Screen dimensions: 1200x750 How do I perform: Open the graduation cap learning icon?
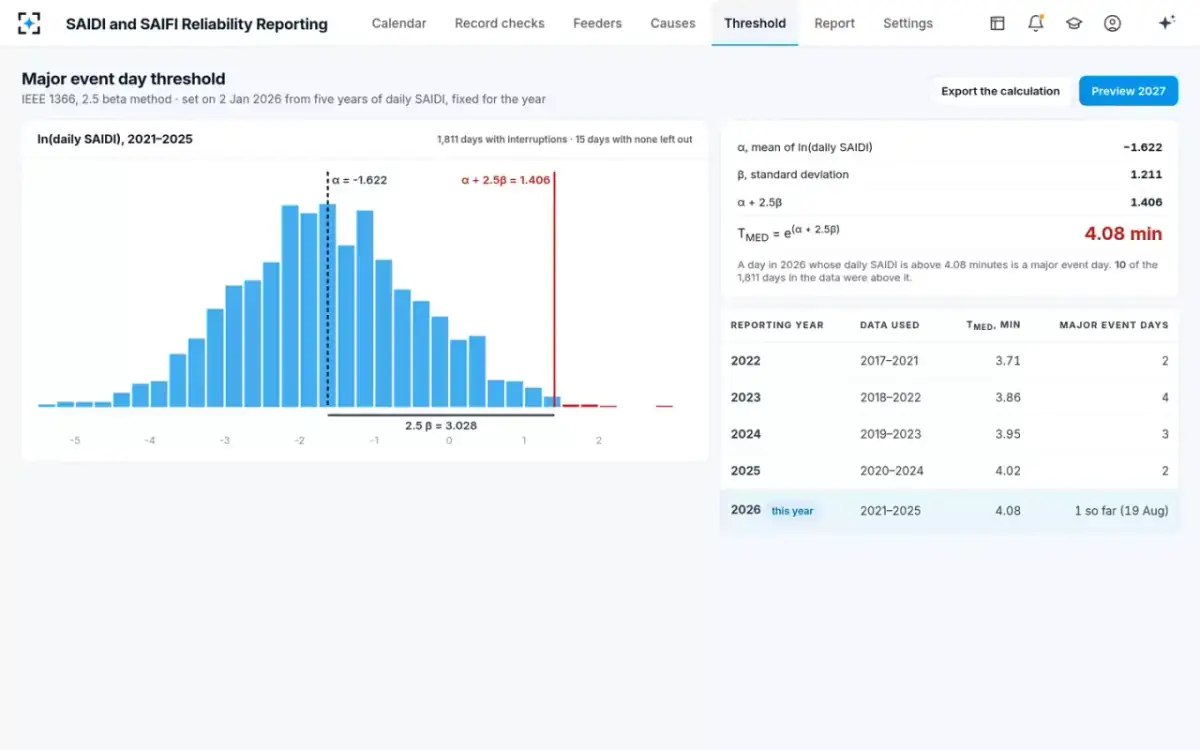(1074, 23)
